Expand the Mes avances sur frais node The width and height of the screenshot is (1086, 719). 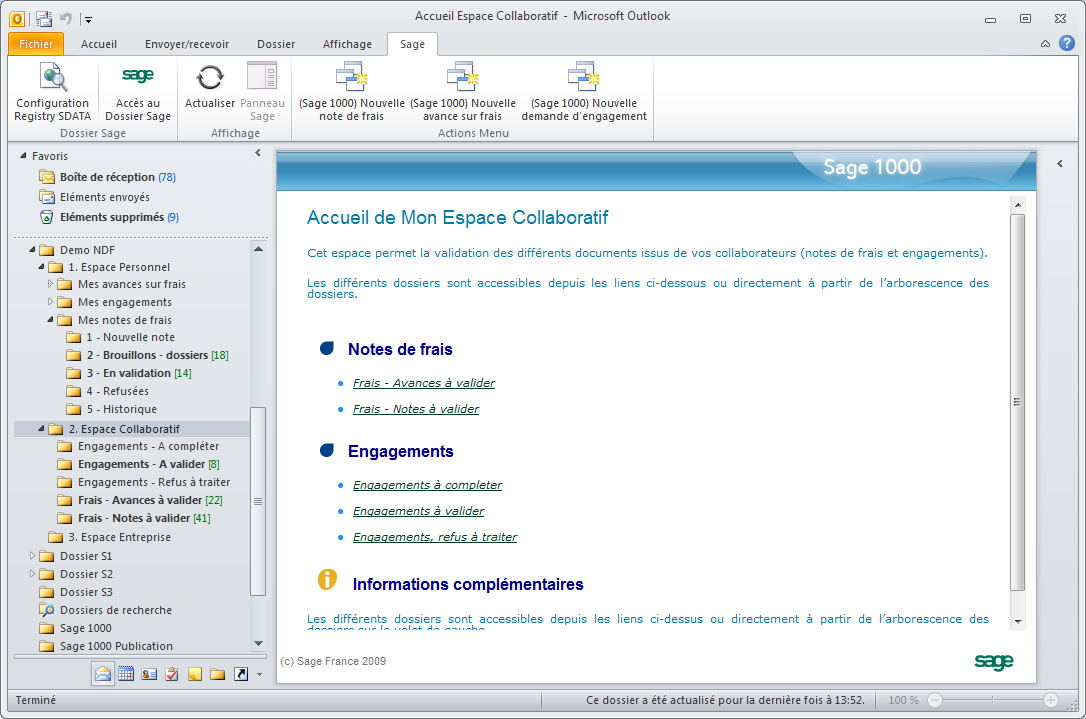(50, 284)
